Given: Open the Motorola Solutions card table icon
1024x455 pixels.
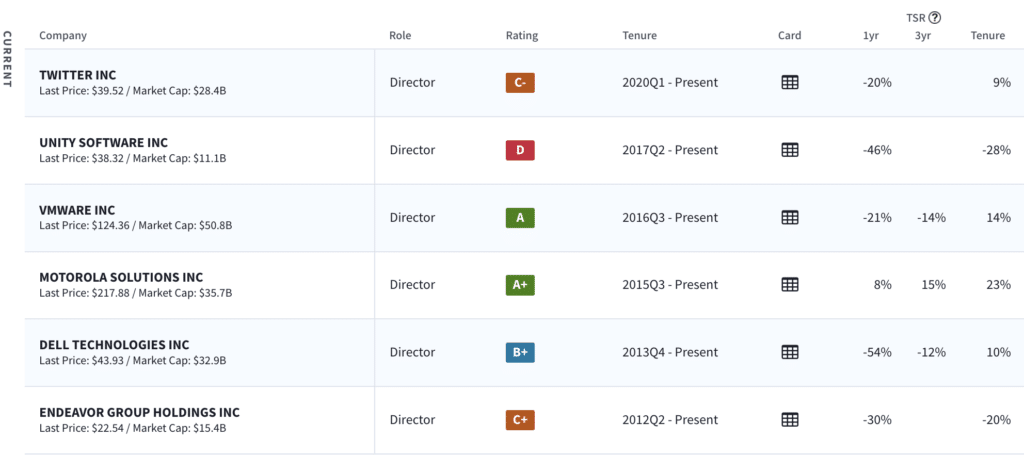Looking at the screenshot, I should tap(790, 285).
